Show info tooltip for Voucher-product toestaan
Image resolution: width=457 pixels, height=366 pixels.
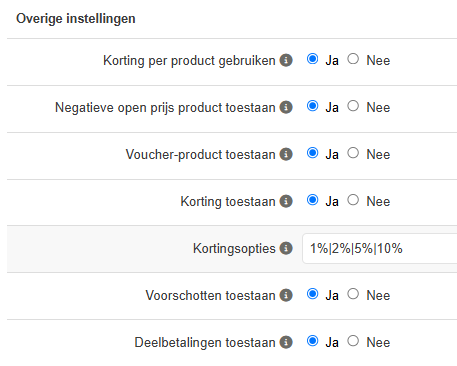tap(286, 154)
